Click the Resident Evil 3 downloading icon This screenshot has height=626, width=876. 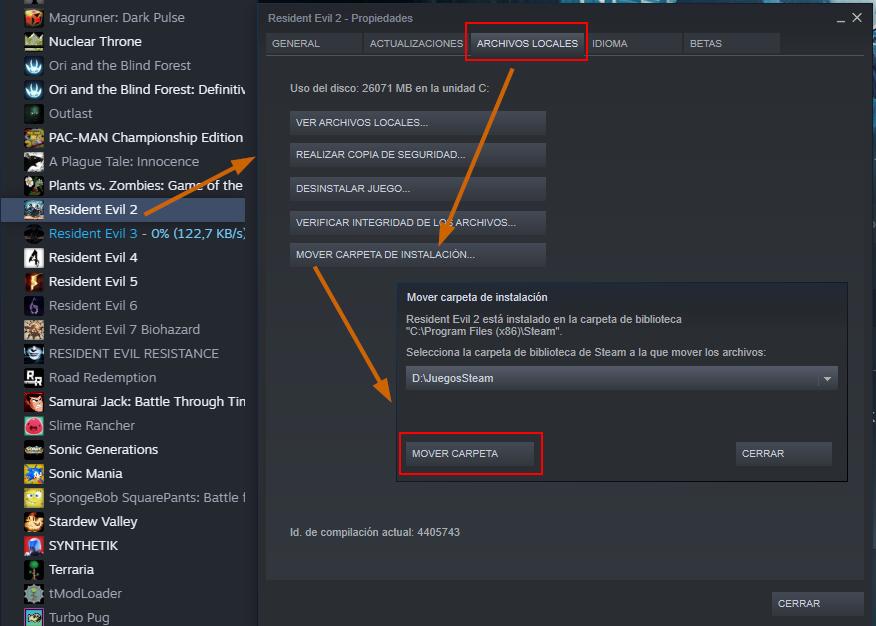[34, 234]
